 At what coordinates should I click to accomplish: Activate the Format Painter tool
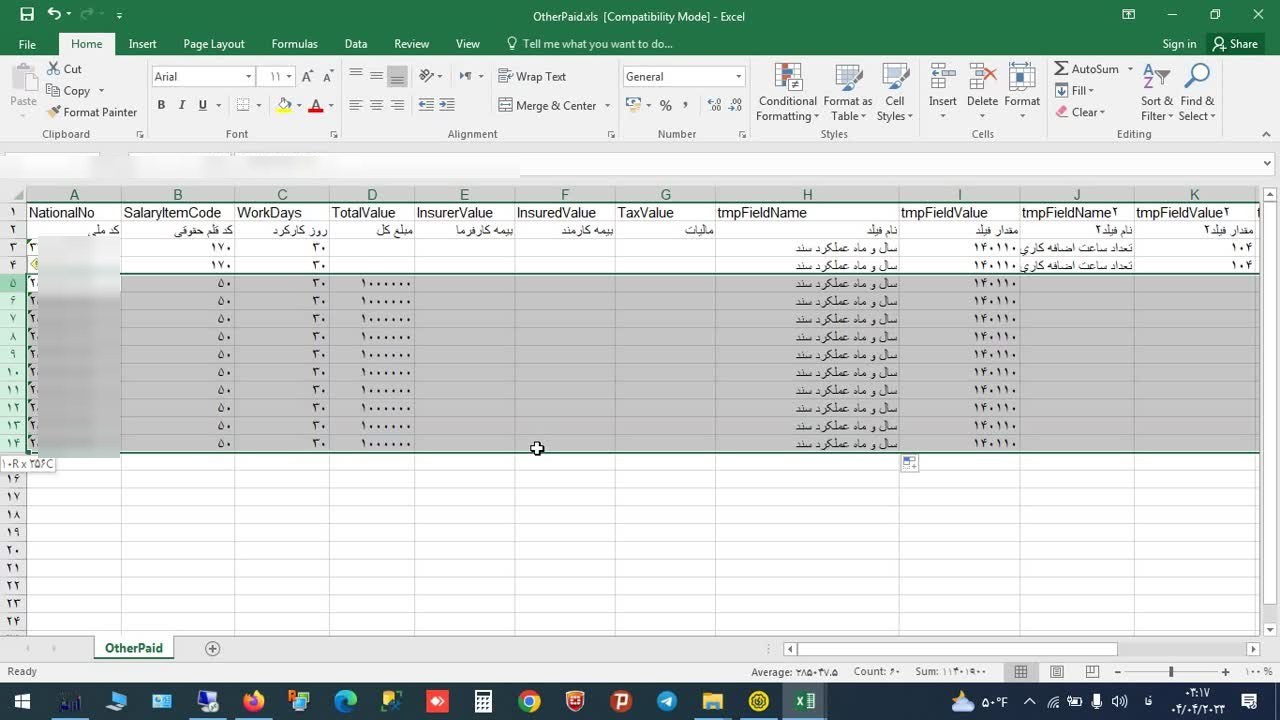tap(92, 112)
